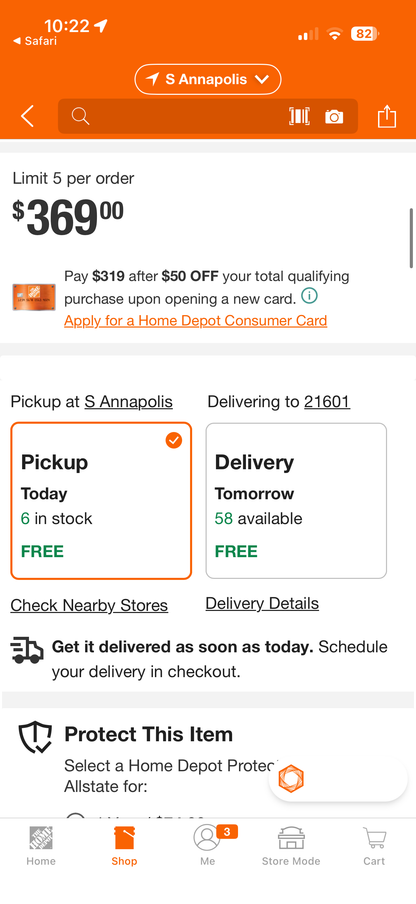Viewport: 416px width, 904px height.
Task: Tap the back arrow icon
Action: point(27,116)
